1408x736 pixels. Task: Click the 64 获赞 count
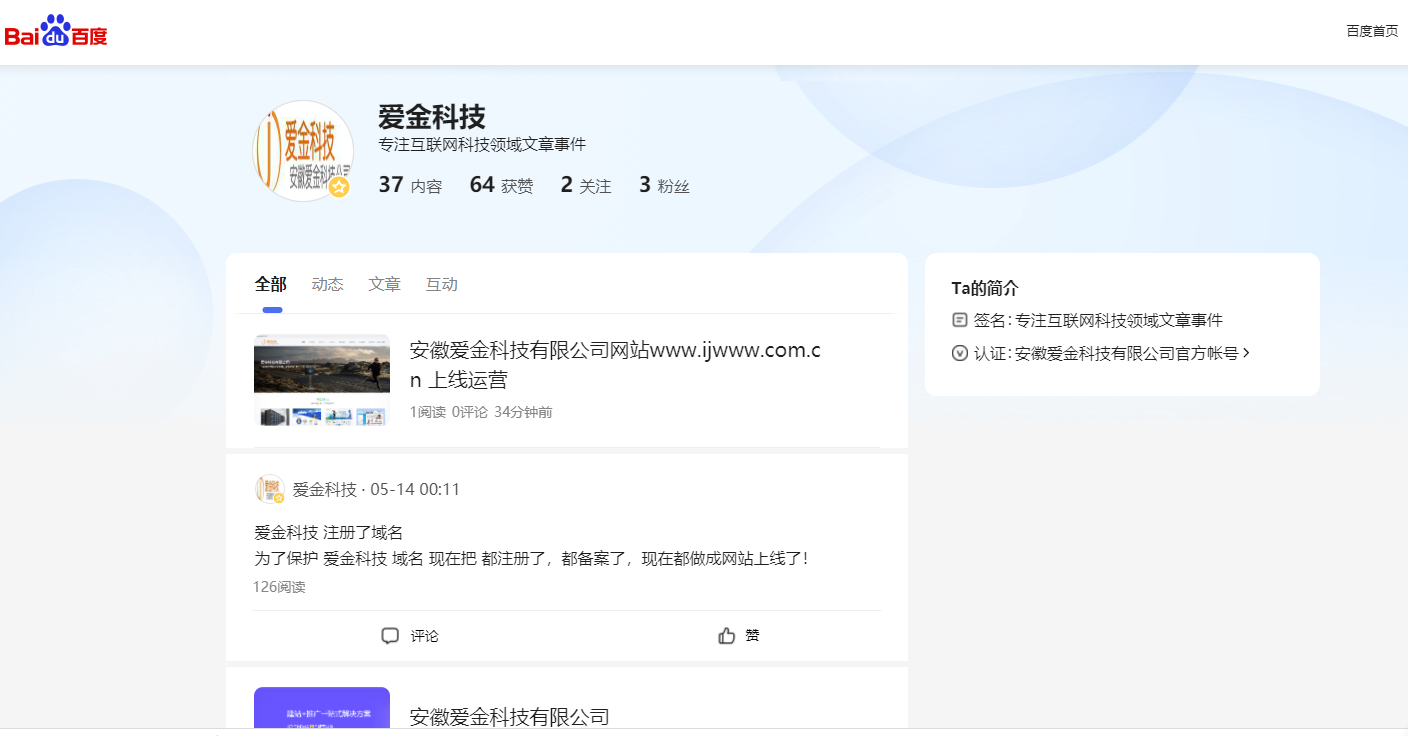tap(502, 185)
